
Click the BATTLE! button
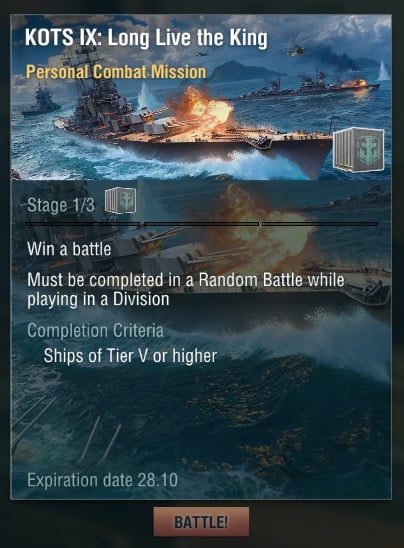tap(201, 522)
